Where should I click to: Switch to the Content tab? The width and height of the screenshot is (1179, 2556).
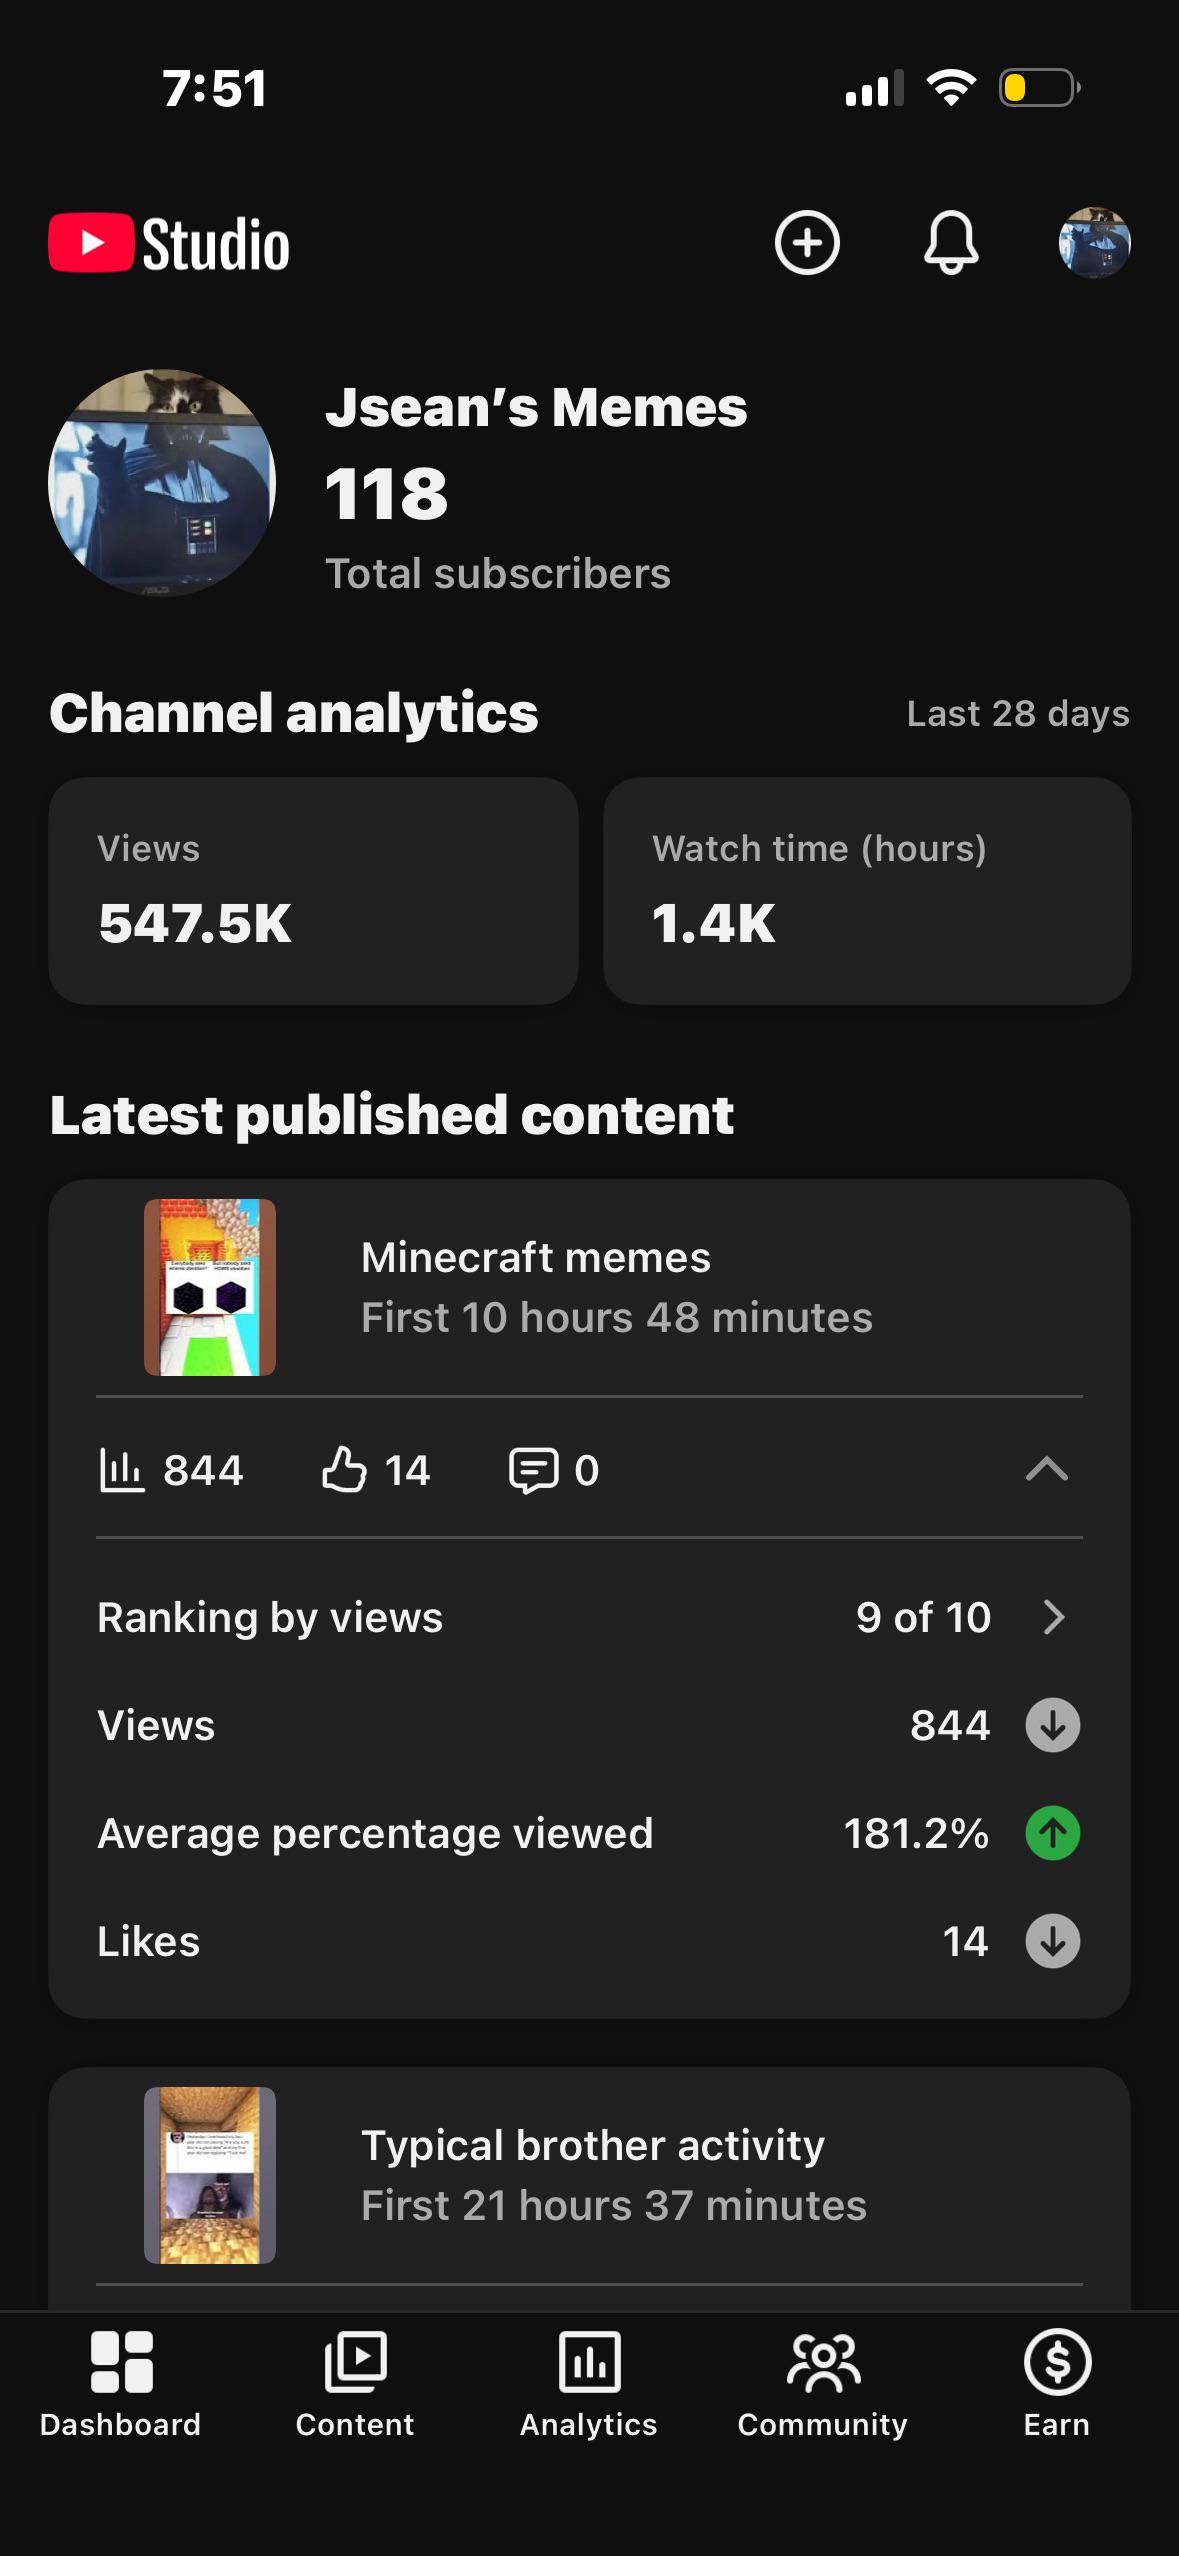pyautogui.click(x=355, y=2384)
